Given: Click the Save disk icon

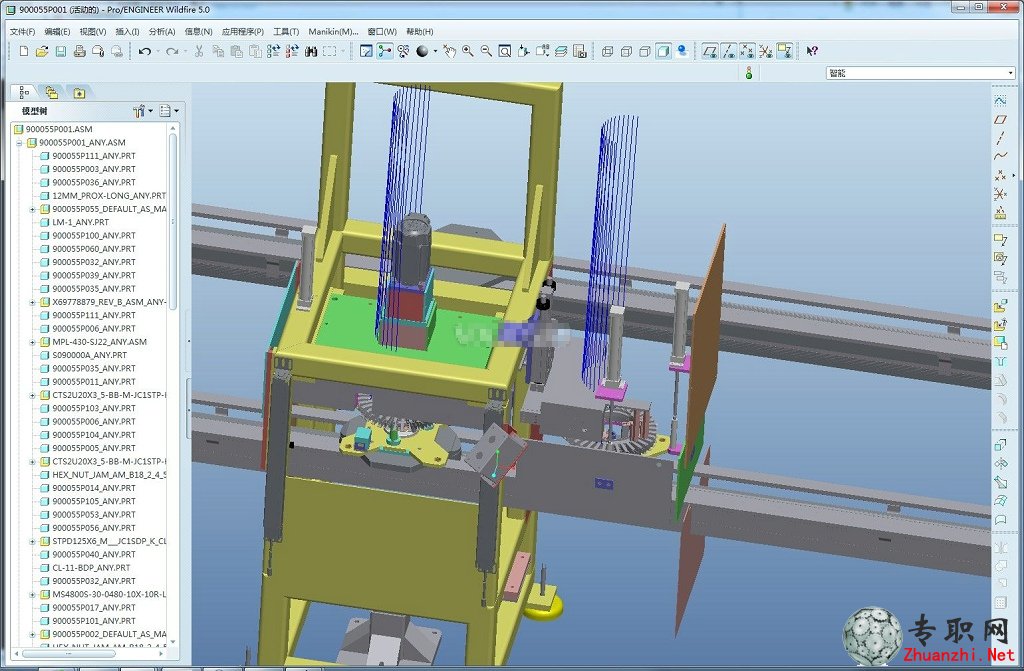Looking at the screenshot, I should (61, 51).
